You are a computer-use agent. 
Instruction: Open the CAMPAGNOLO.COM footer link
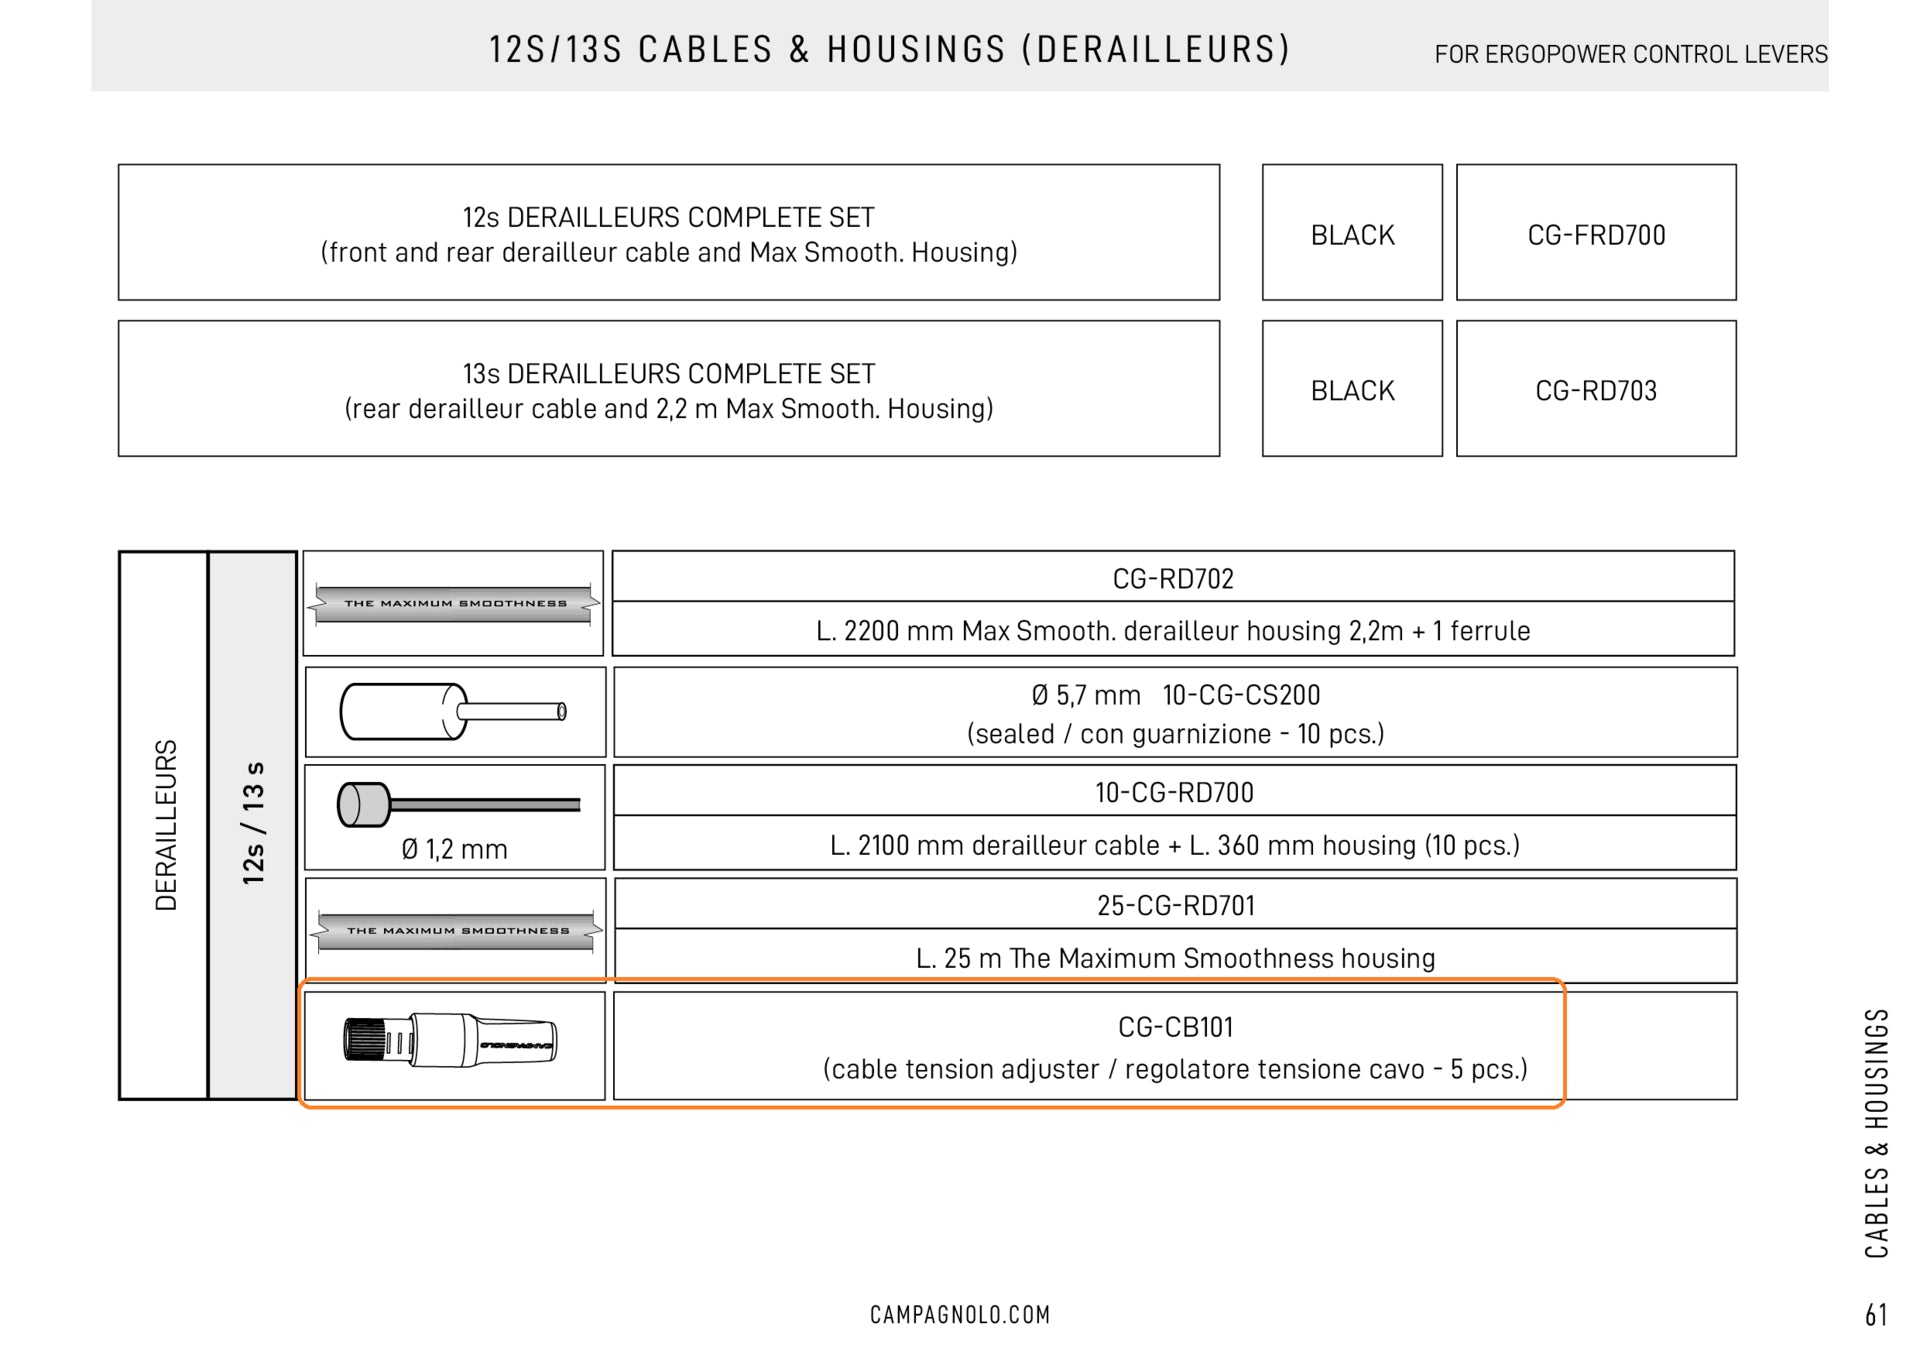point(960,1314)
